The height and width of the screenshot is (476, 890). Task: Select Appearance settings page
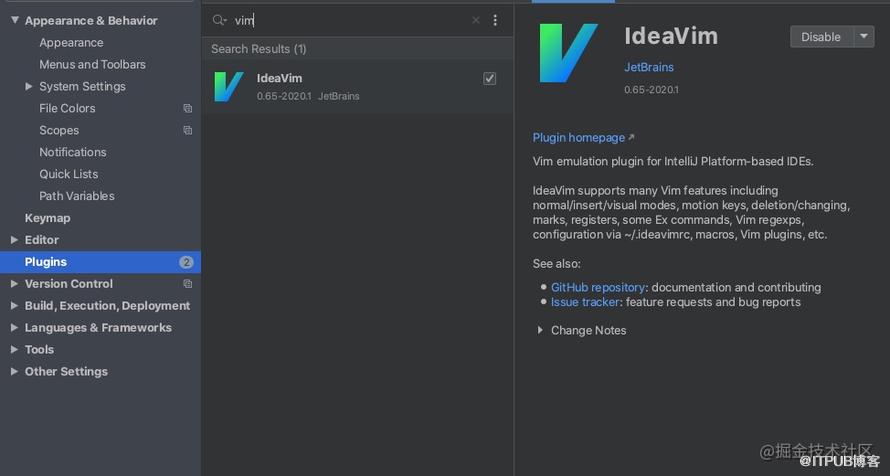point(71,43)
